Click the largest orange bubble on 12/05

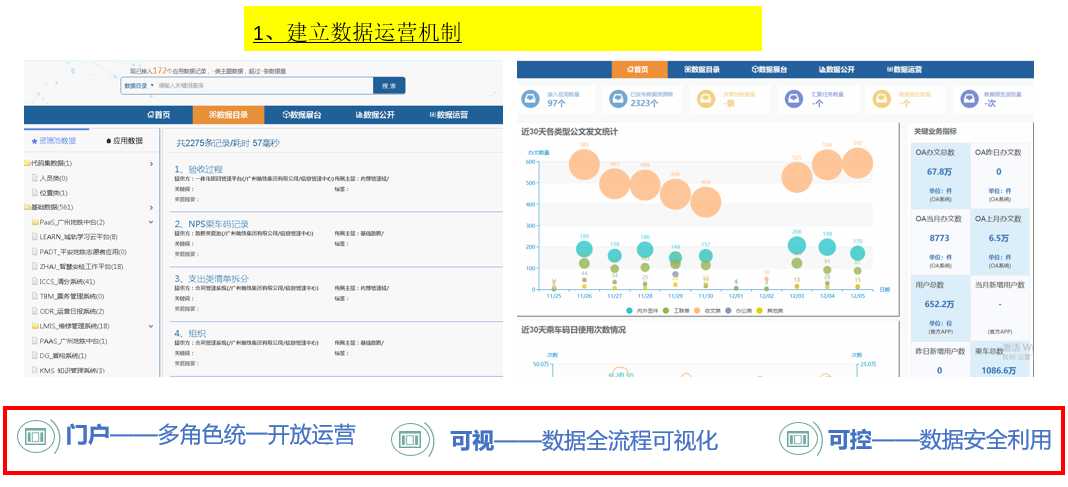pyautogui.click(x=857, y=161)
